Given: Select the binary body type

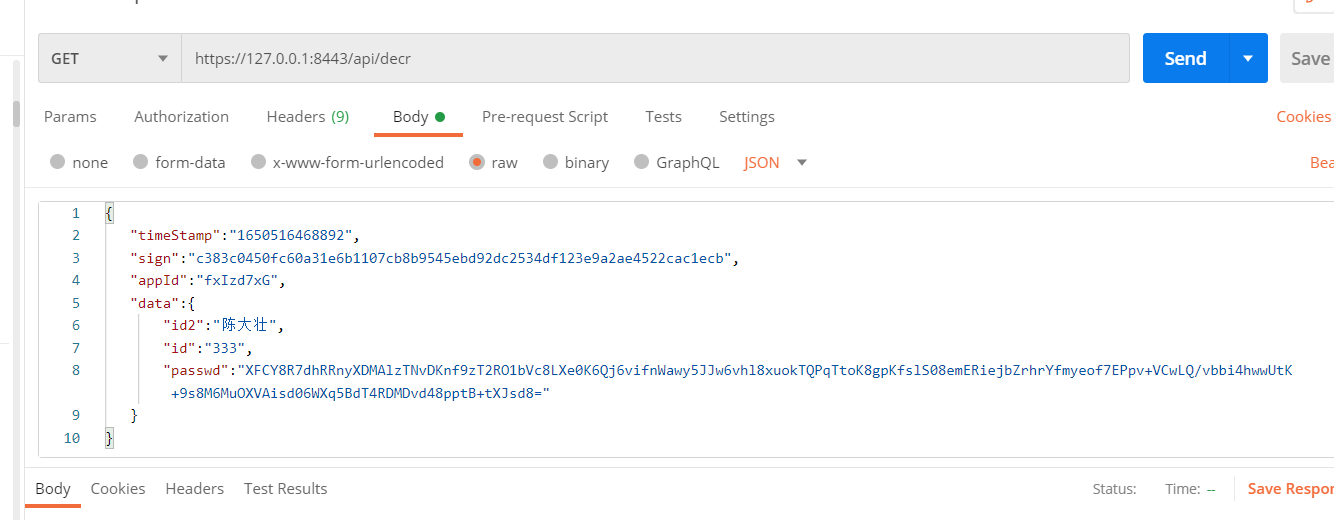Looking at the screenshot, I should click(x=575, y=162).
